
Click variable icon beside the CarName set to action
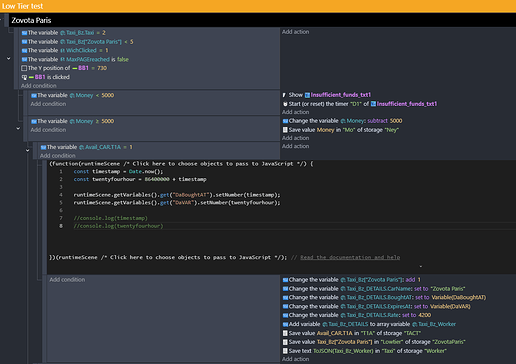[x=285, y=289]
